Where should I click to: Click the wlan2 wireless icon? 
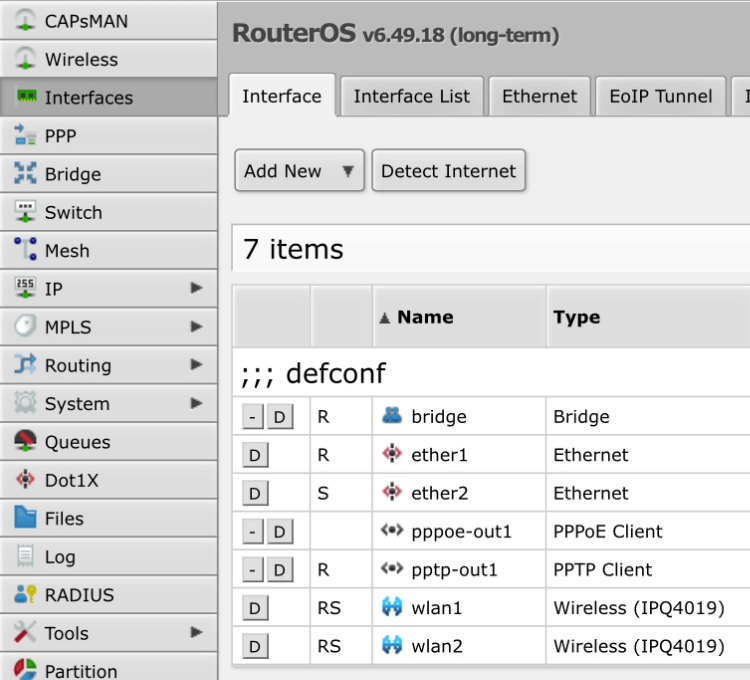(392, 645)
